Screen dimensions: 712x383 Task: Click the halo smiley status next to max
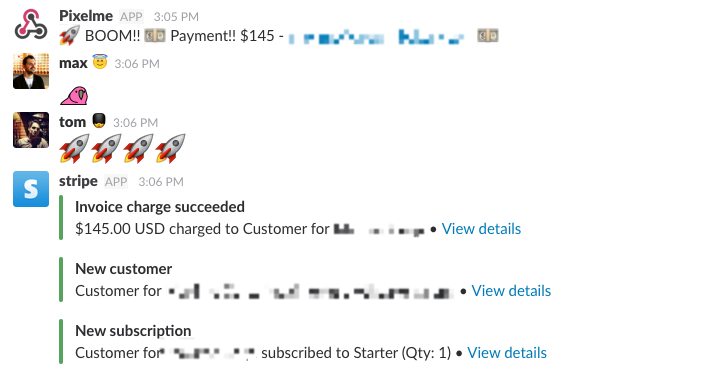pos(100,61)
